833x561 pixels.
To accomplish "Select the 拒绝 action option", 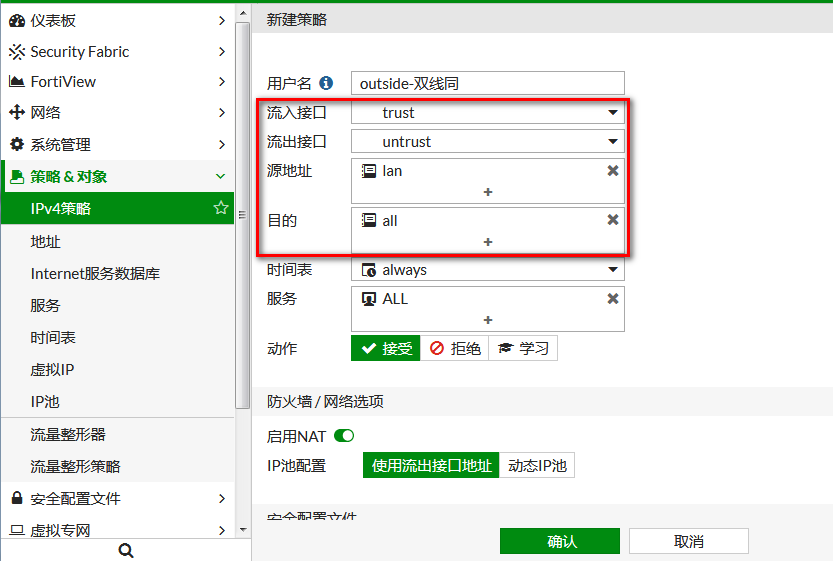I will [x=454, y=348].
